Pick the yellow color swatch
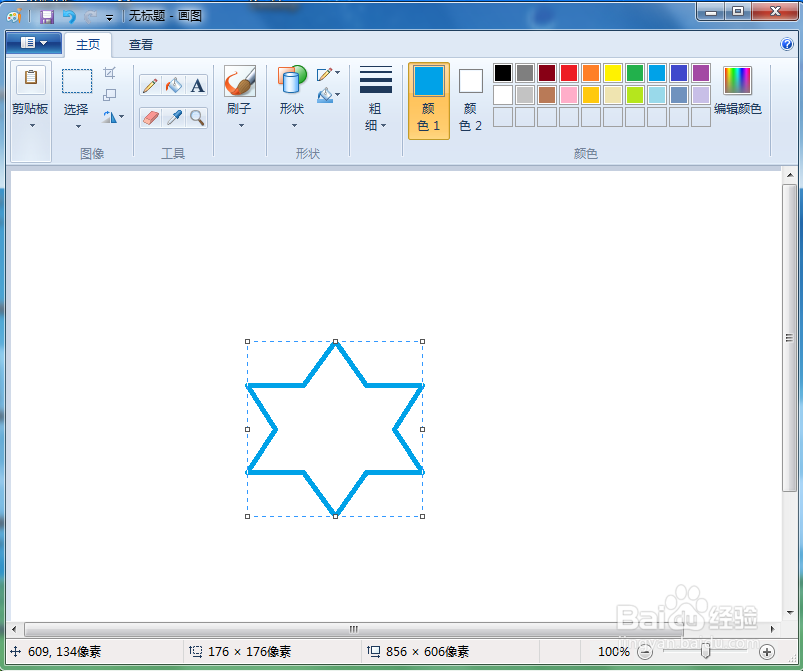Image resolution: width=803 pixels, height=671 pixels. (613, 73)
